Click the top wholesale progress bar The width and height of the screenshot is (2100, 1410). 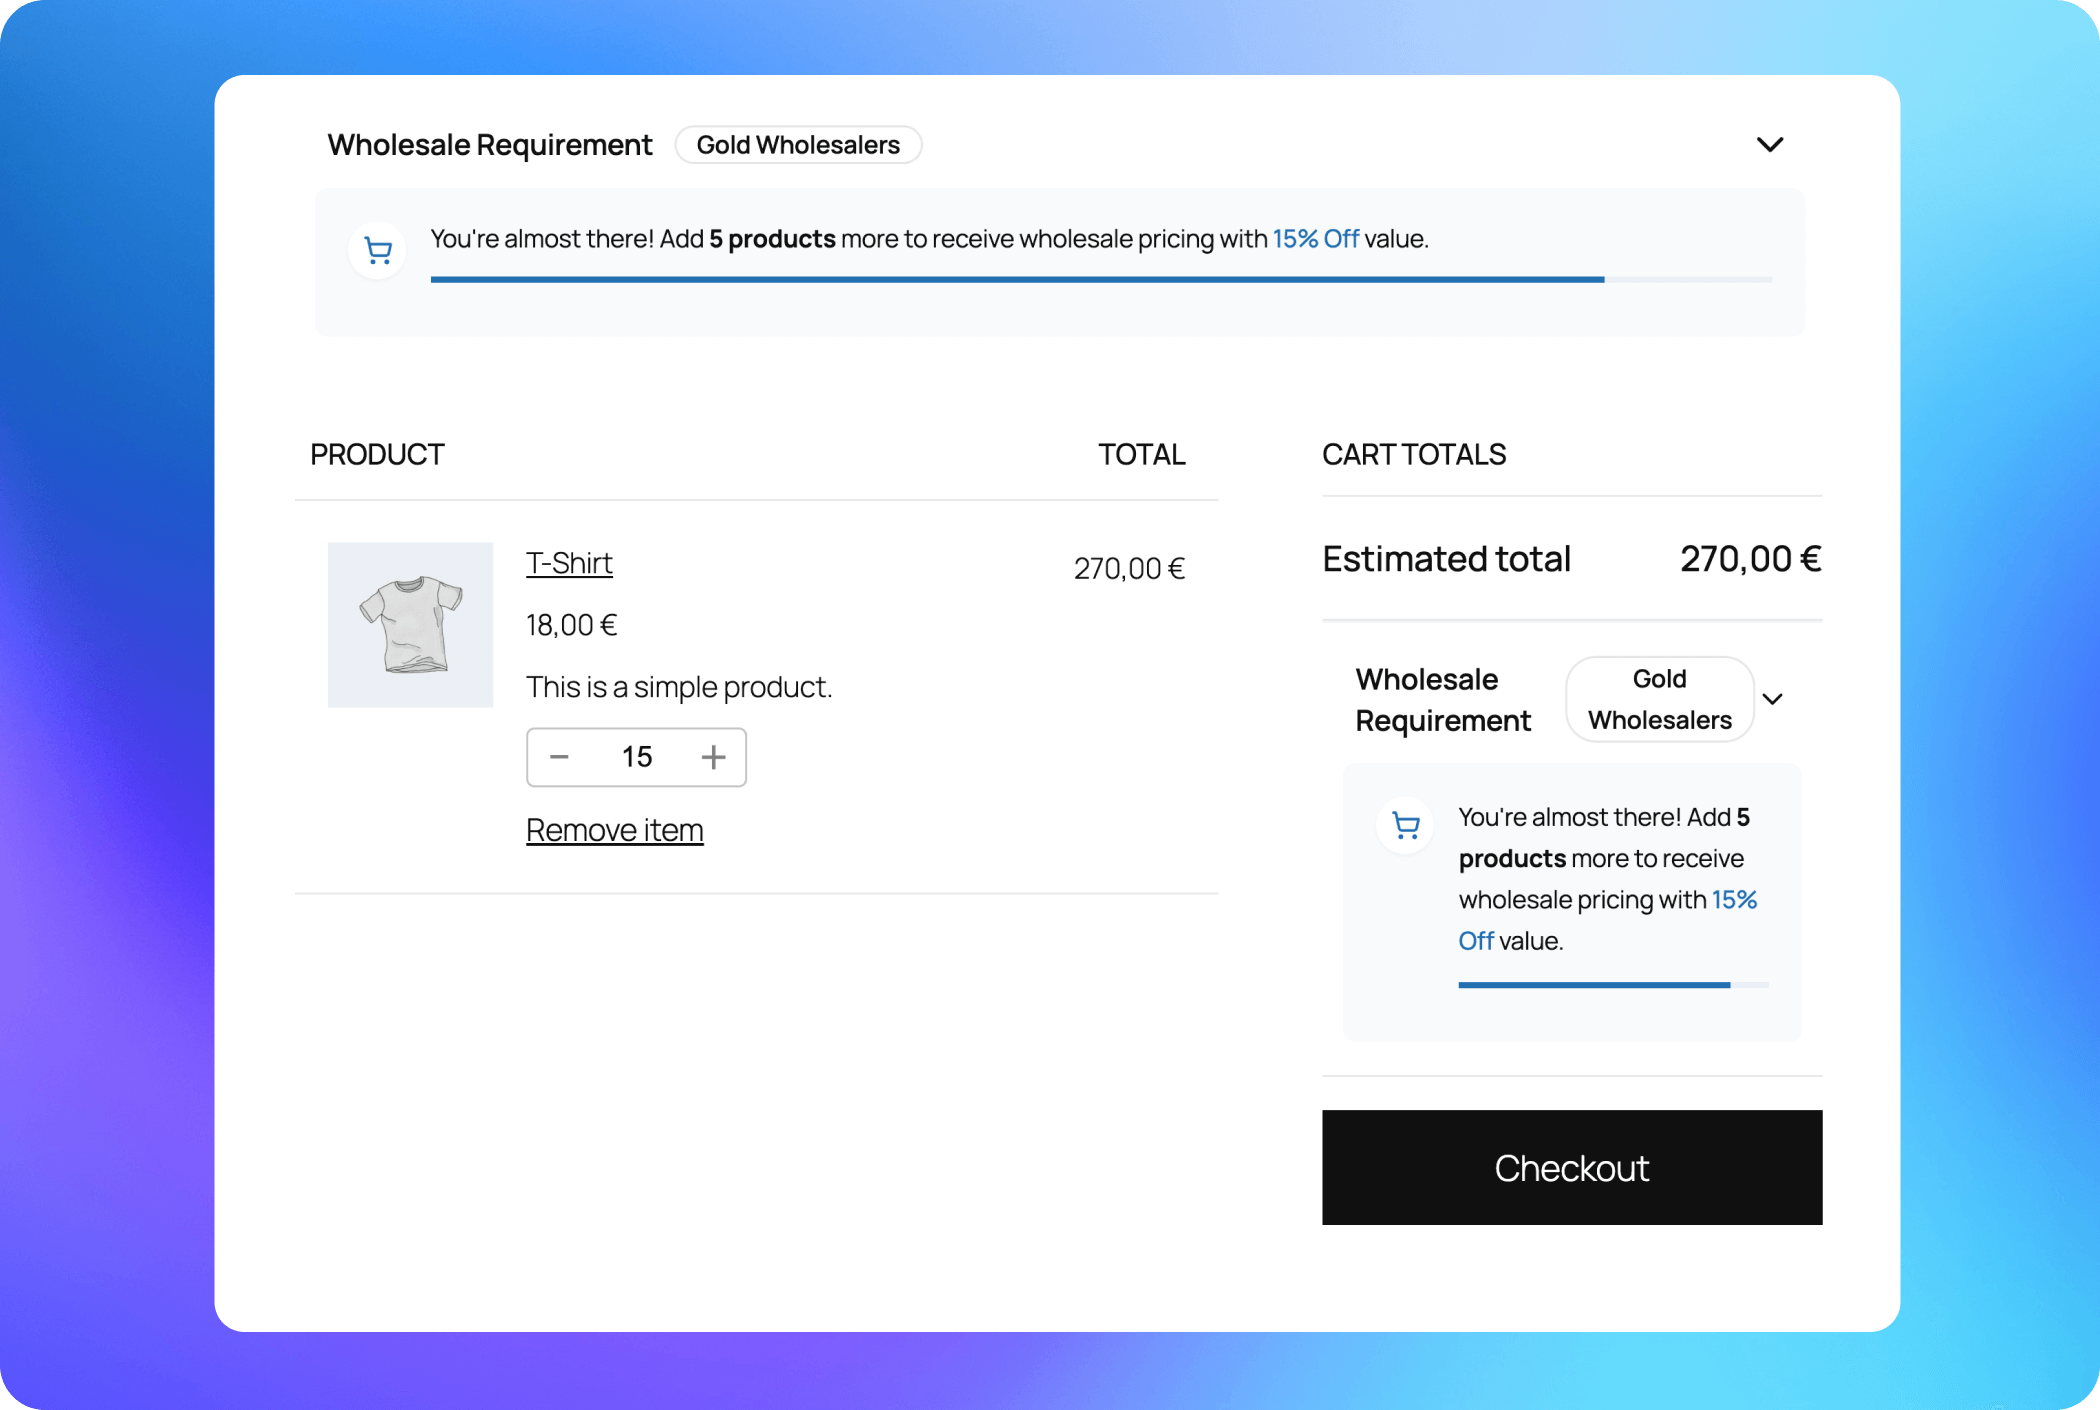click(1100, 280)
